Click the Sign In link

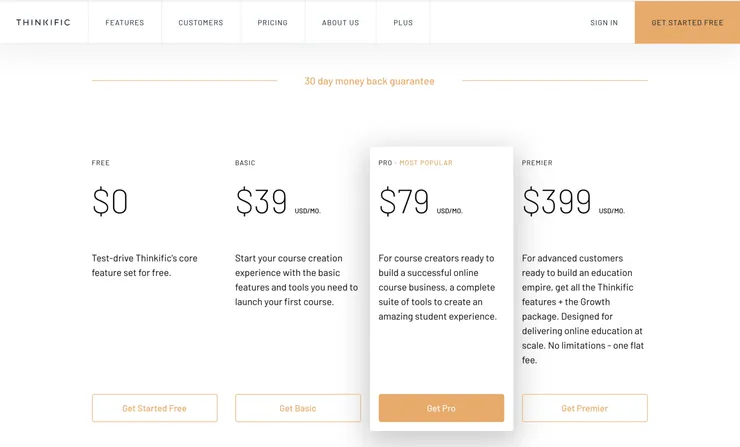(x=604, y=22)
